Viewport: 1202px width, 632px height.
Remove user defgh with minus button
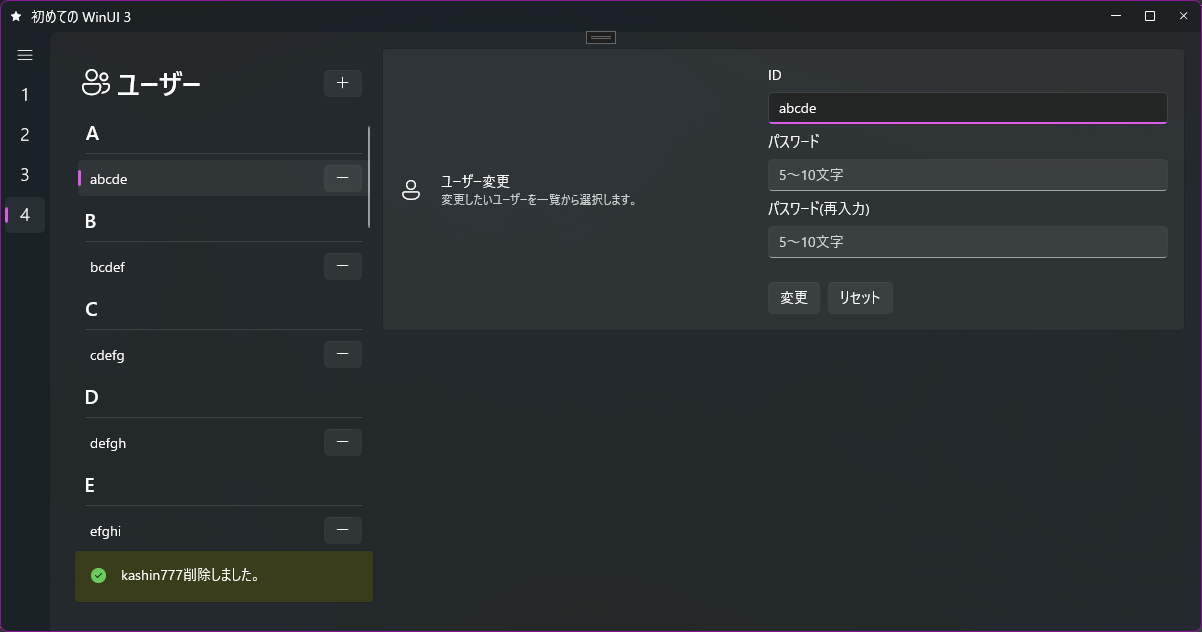343,442
